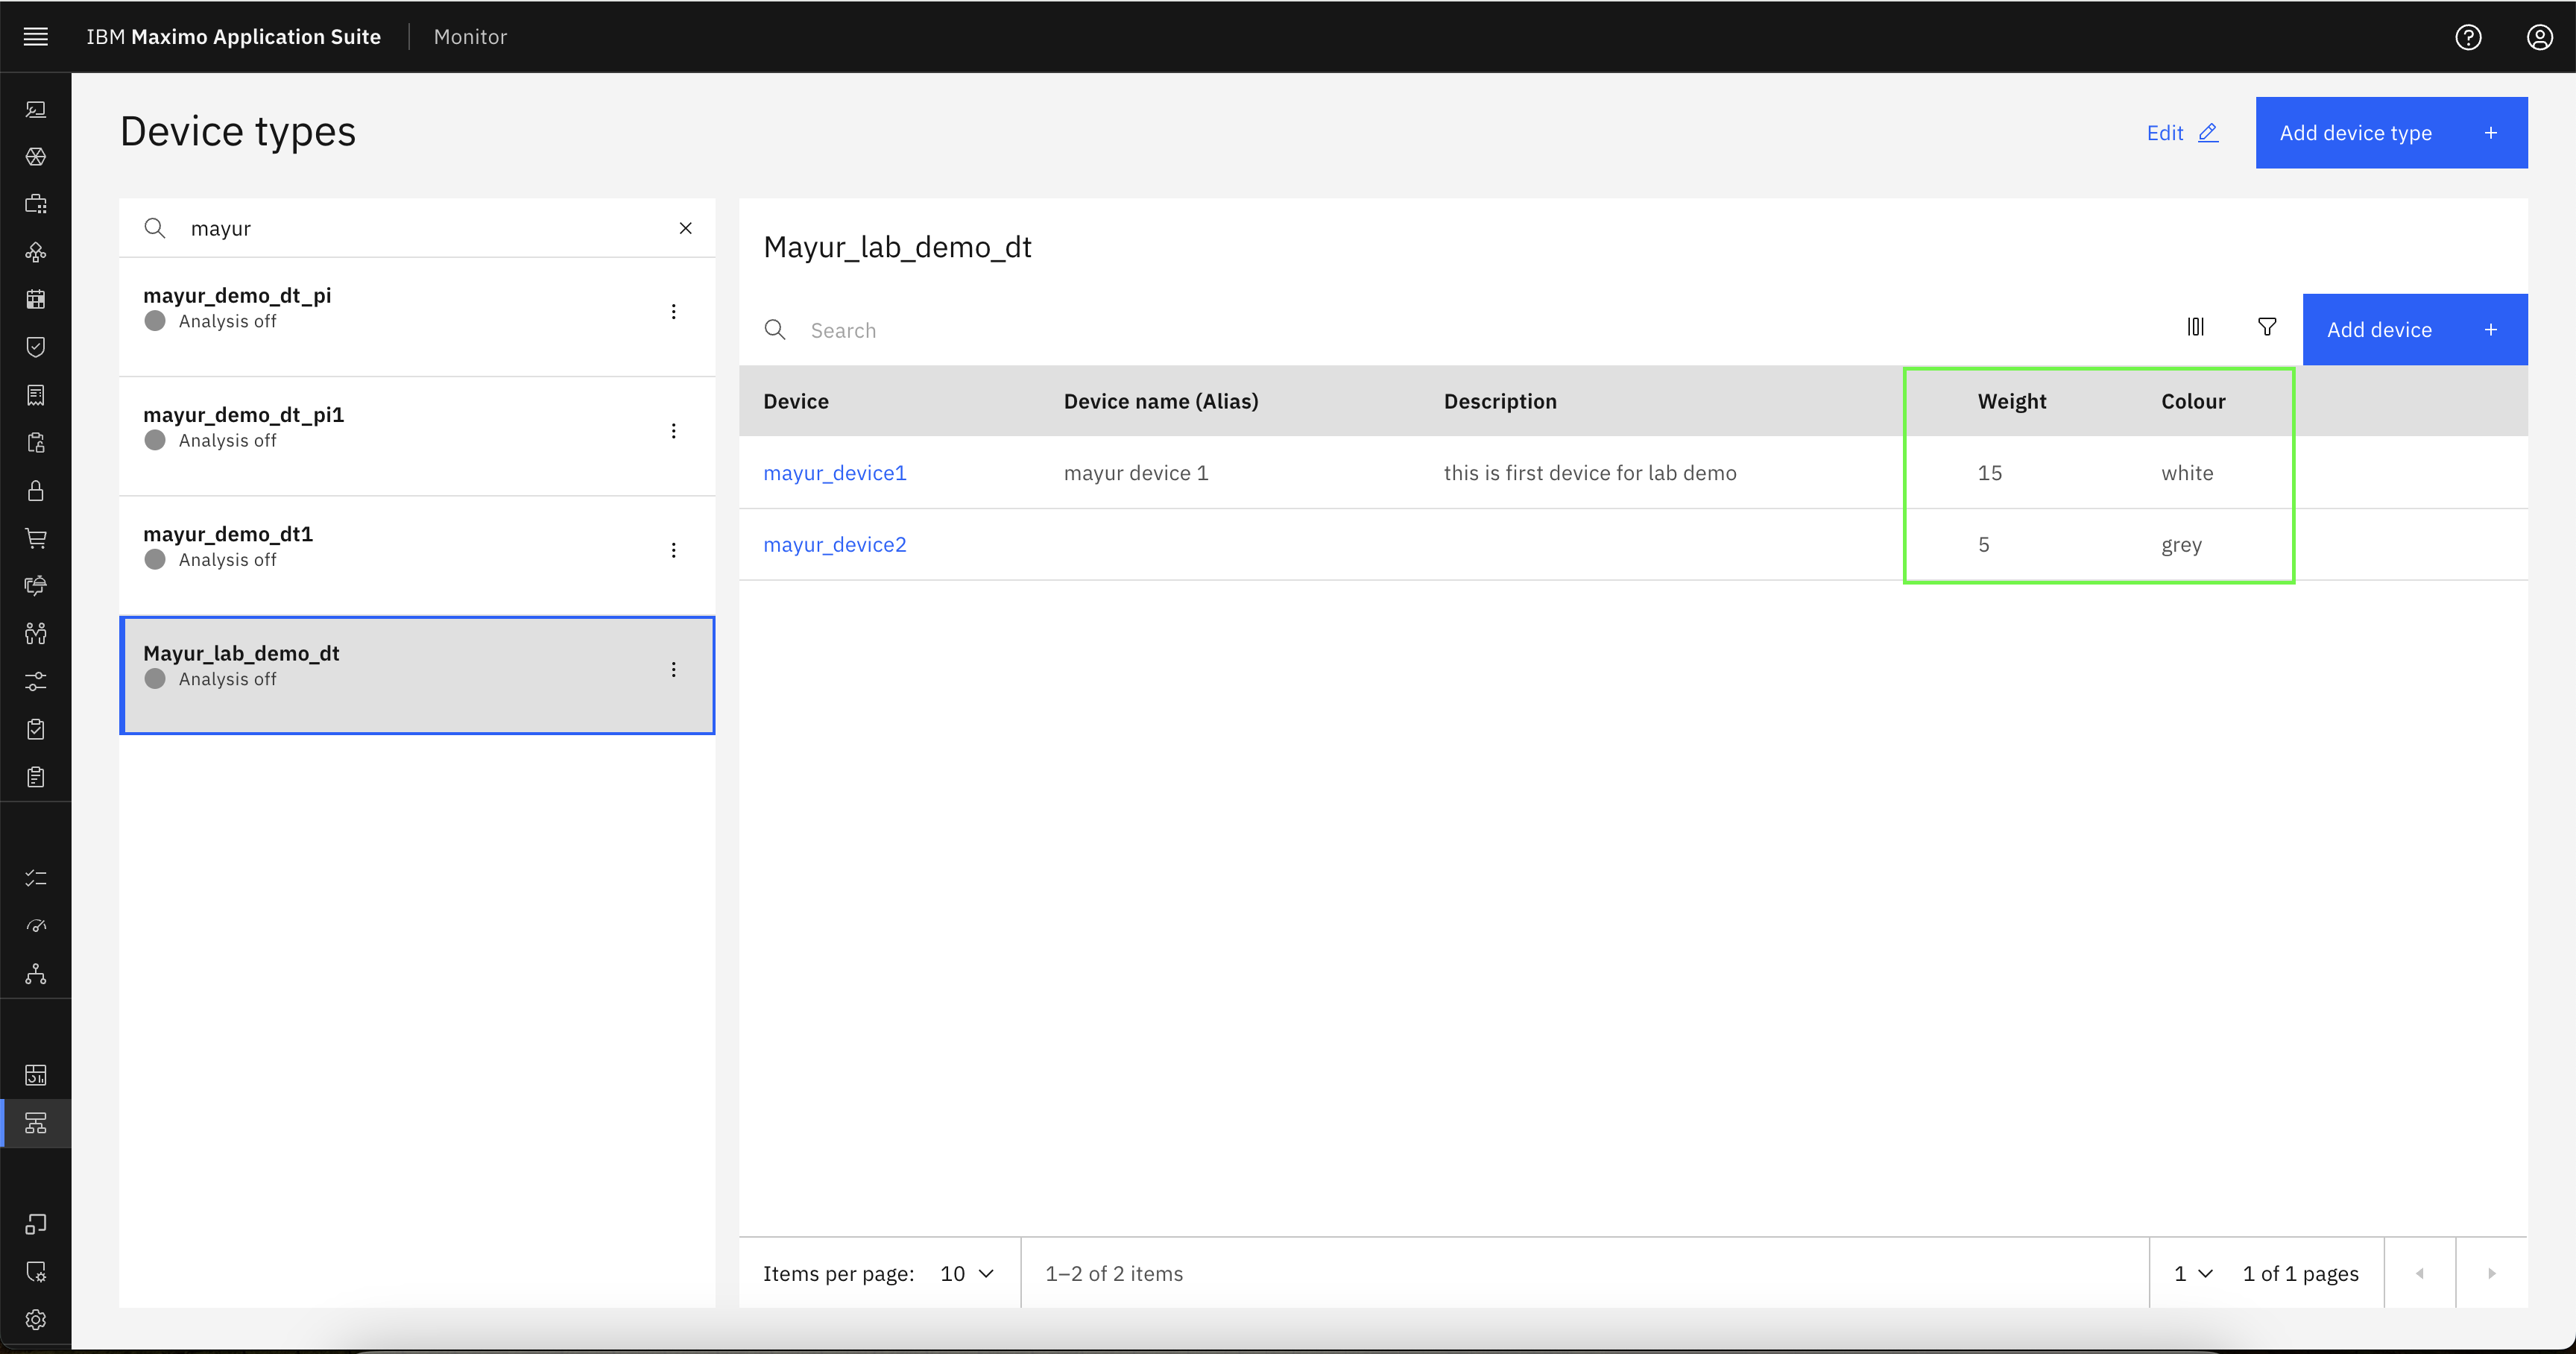The height and width of the screenshot is (1354, 2576).
Task: Open the help question-mark icon
Action: click(x=2468, y=37)
